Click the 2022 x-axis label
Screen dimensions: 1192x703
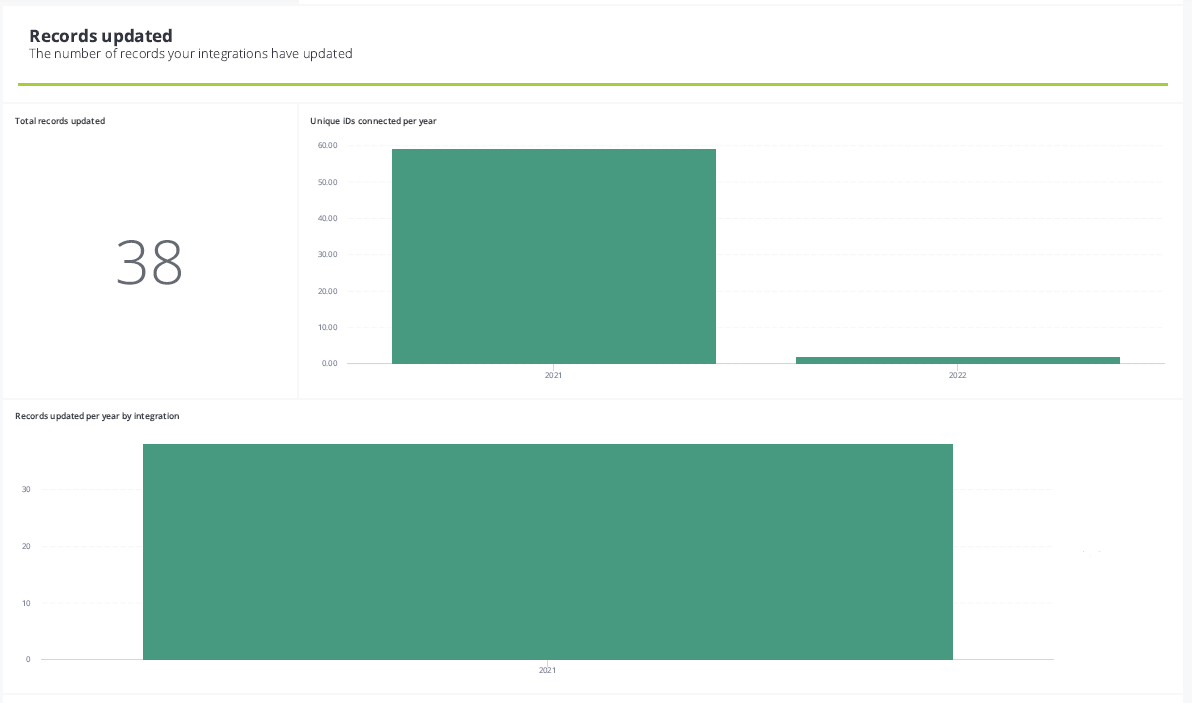click(957, 375)
